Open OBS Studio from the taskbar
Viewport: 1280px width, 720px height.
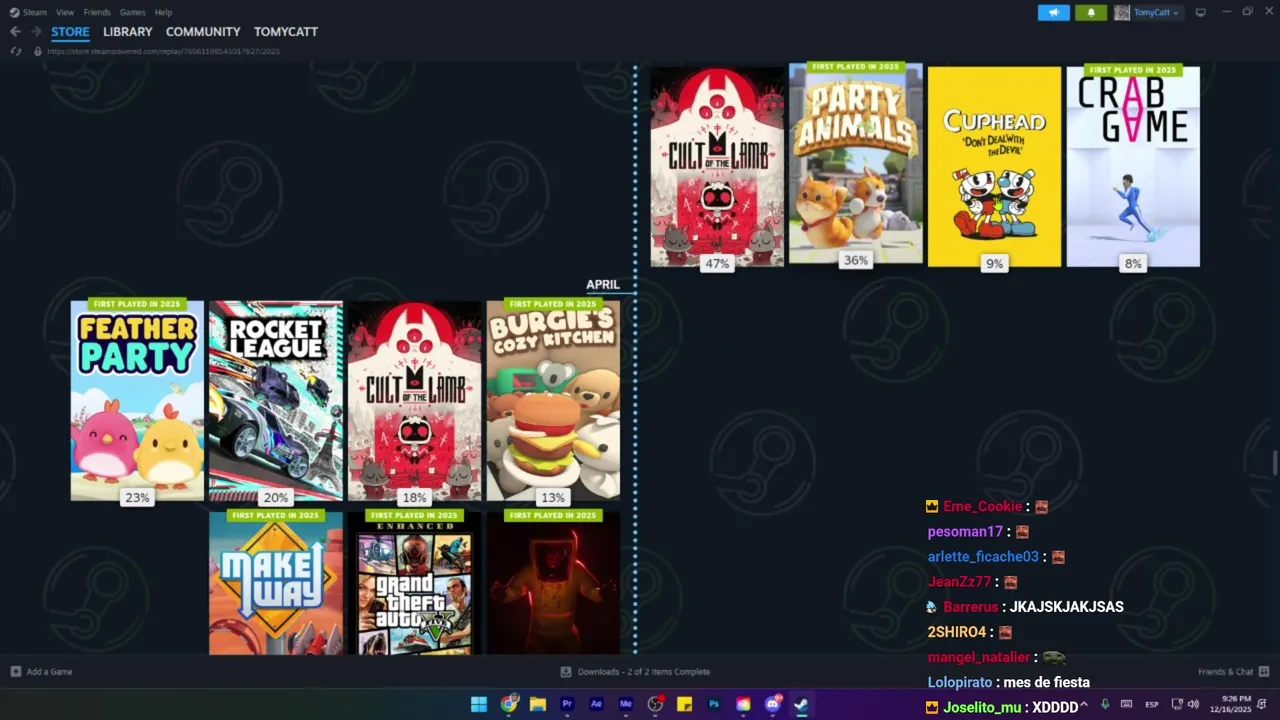655,704
